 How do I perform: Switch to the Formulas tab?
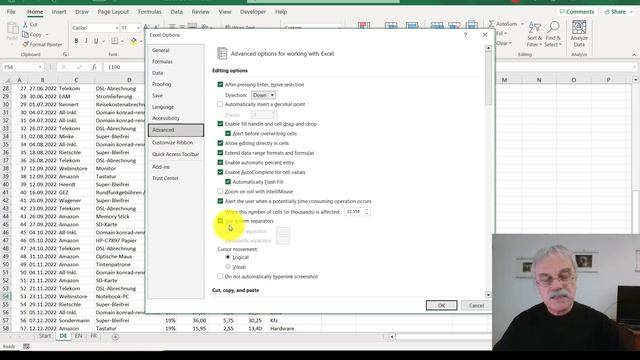pos(149,12)
